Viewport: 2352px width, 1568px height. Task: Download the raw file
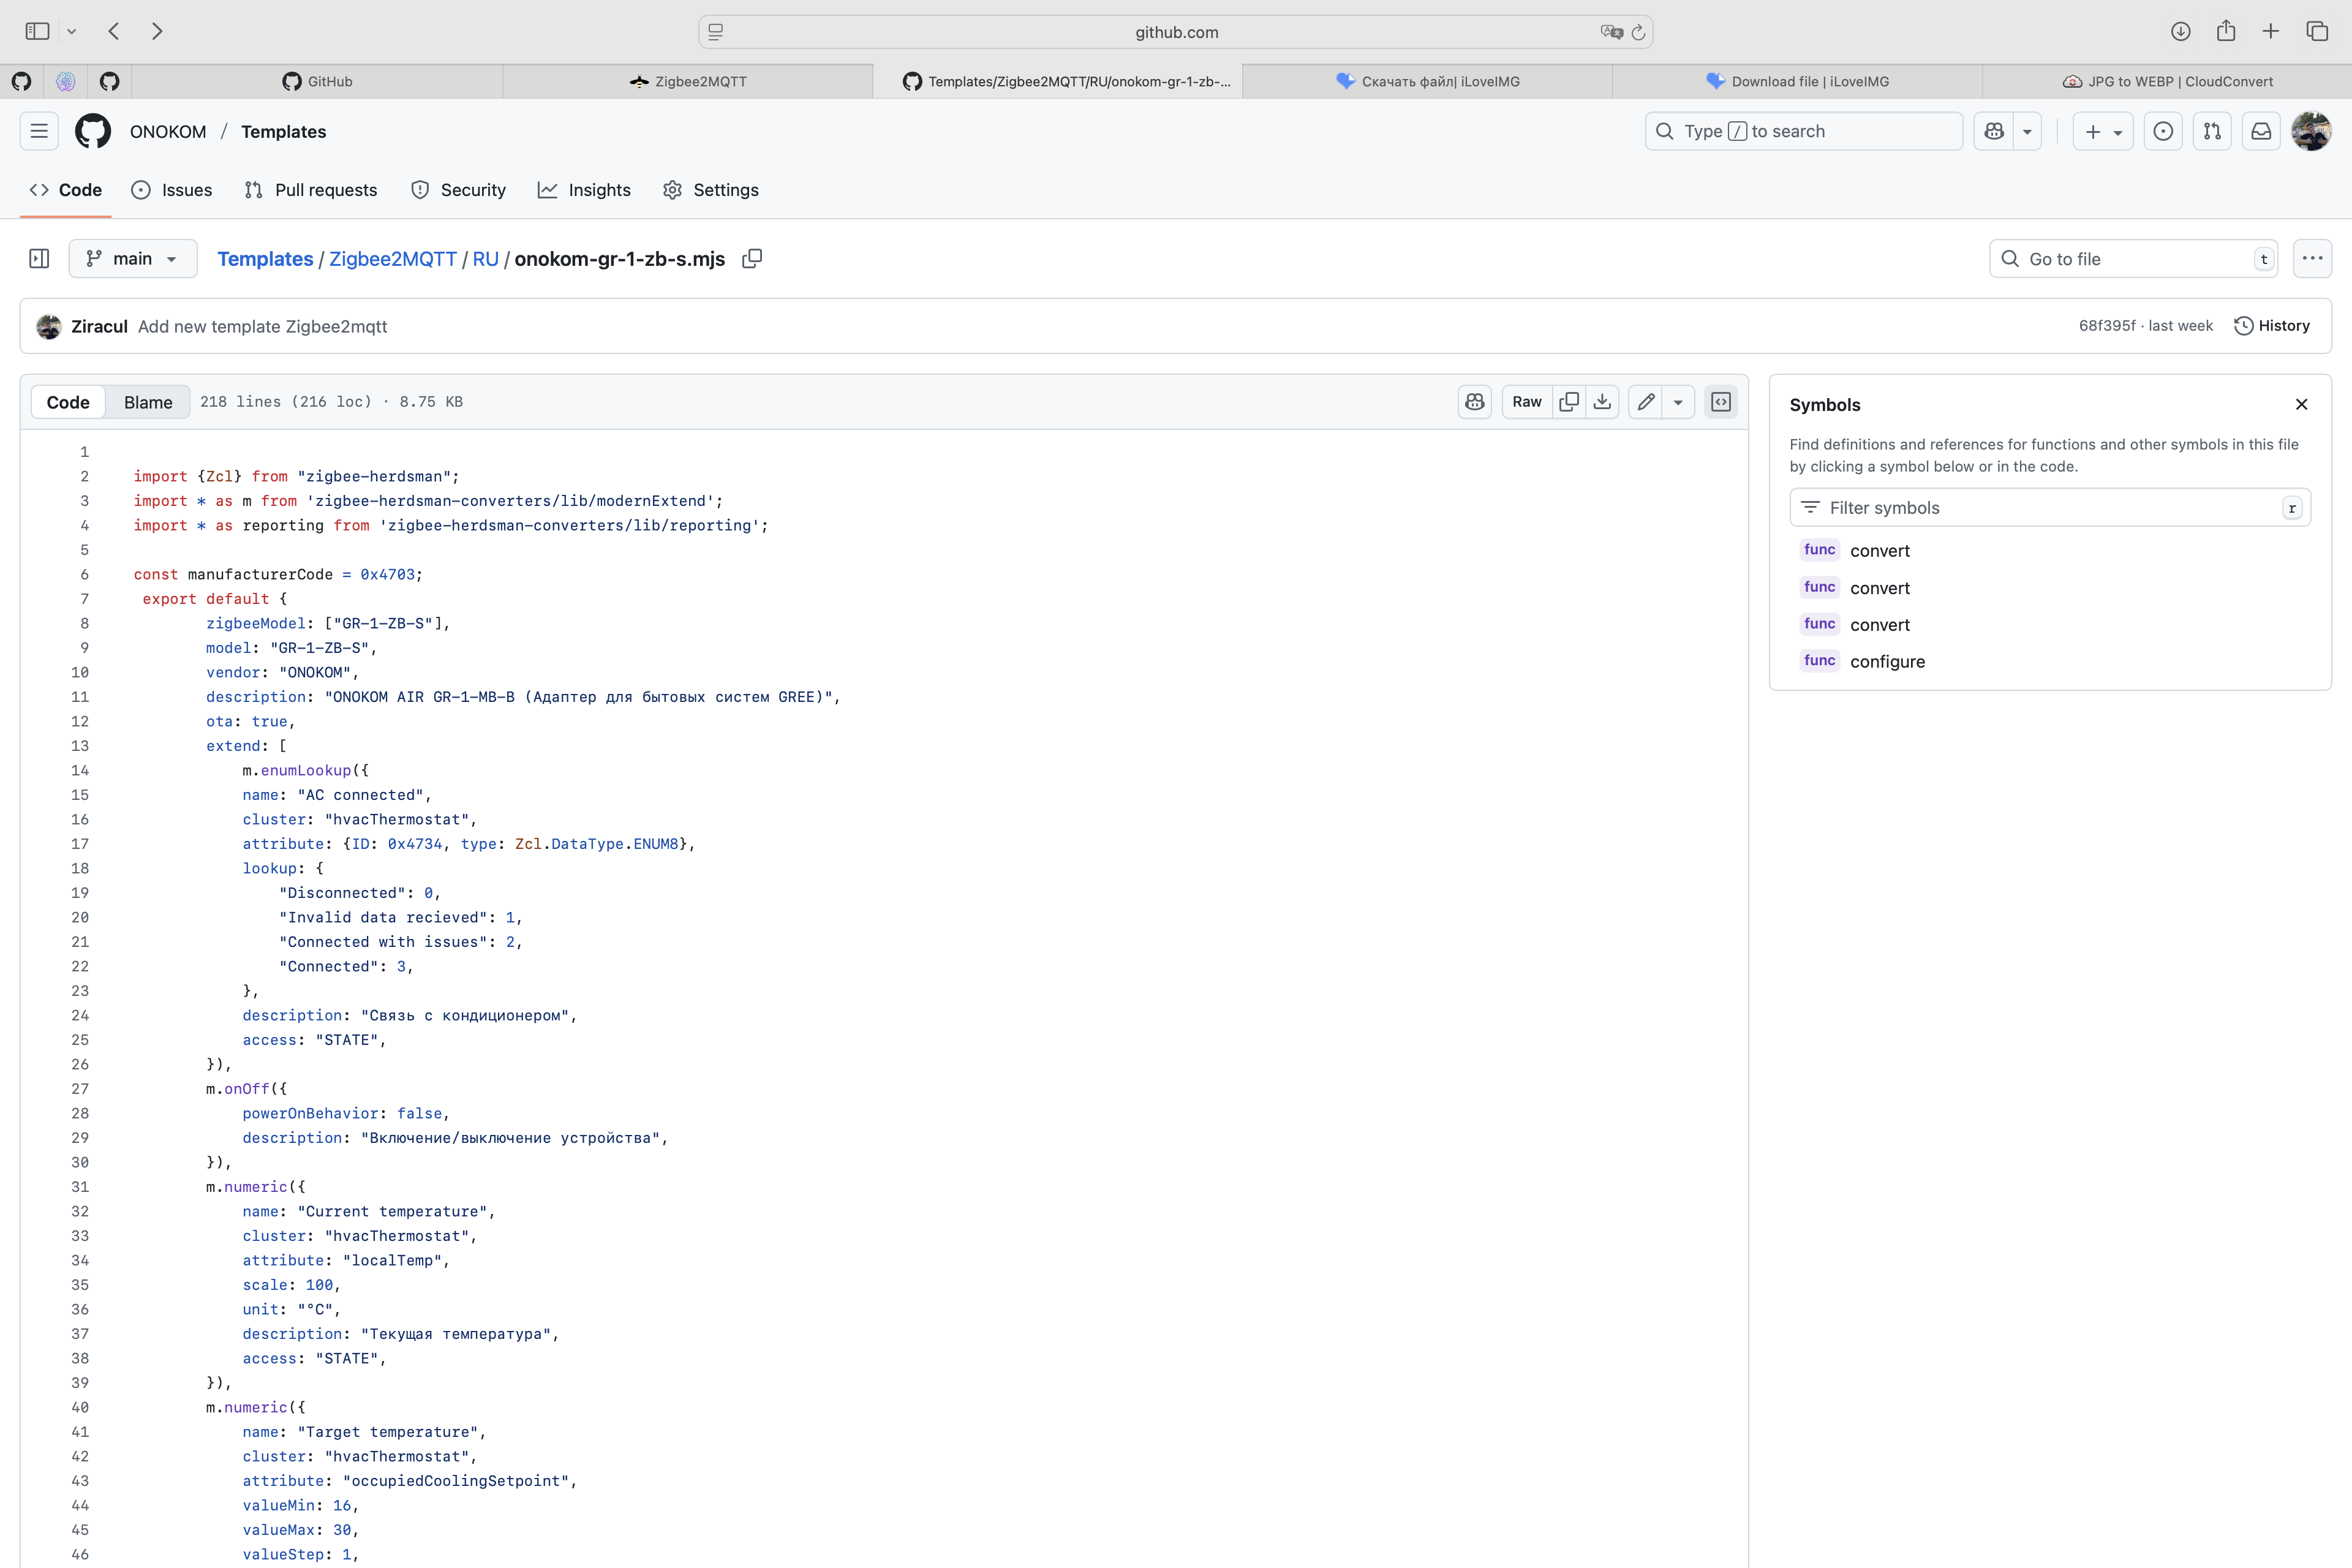[1602, 402]
